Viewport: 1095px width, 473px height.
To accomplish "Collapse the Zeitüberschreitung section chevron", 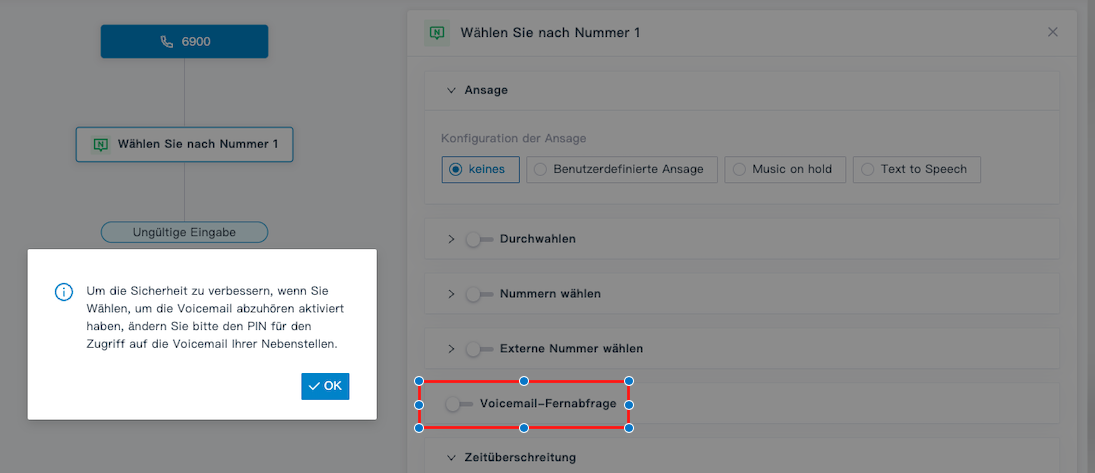I will [451, 458].
